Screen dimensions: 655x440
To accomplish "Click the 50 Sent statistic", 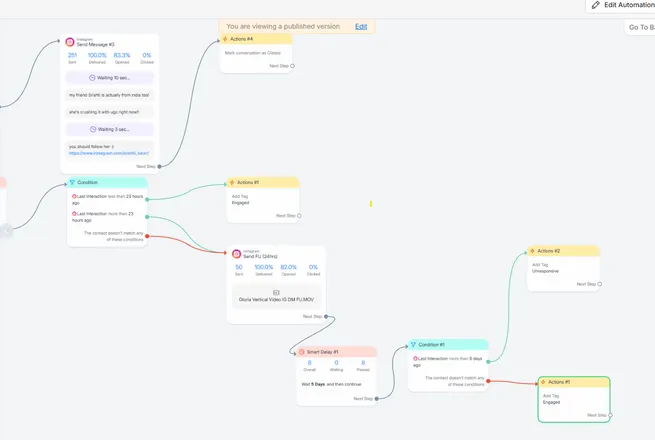I will tap(239, 270).
